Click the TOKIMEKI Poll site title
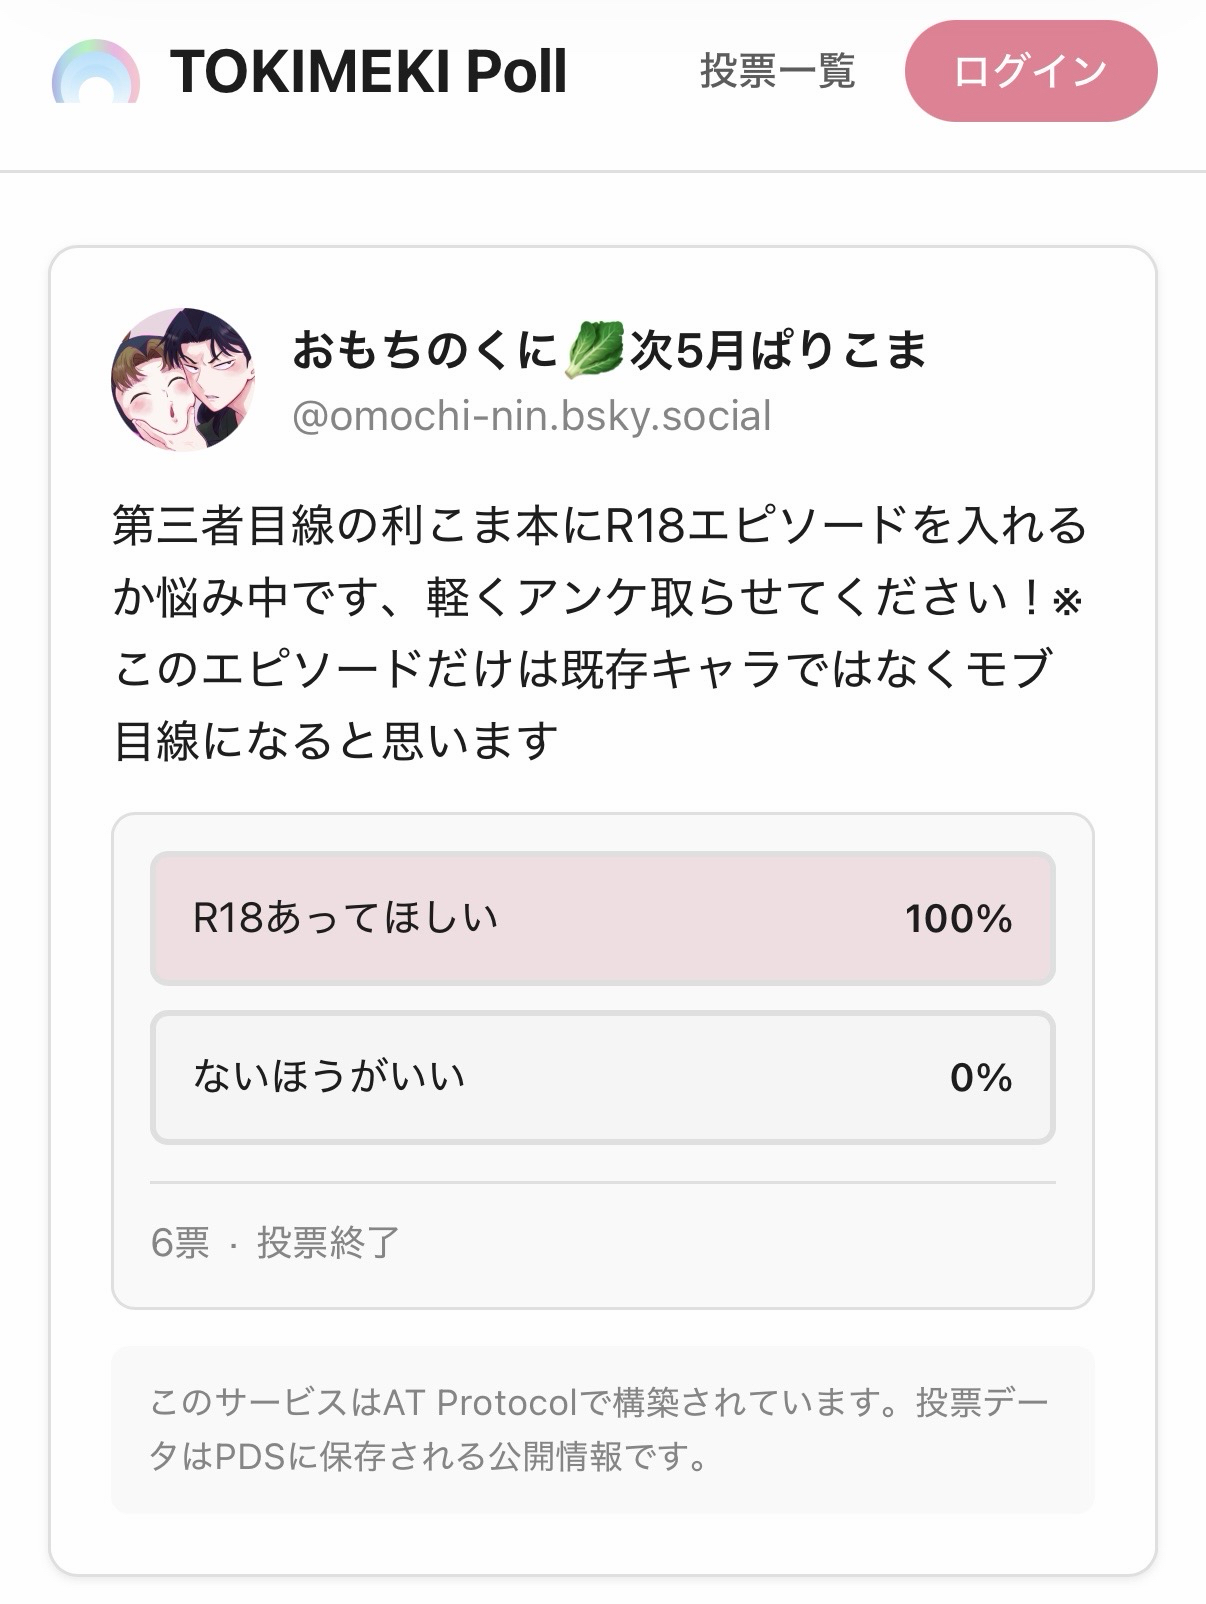1206x1604 pixels. tap(368, 72)
